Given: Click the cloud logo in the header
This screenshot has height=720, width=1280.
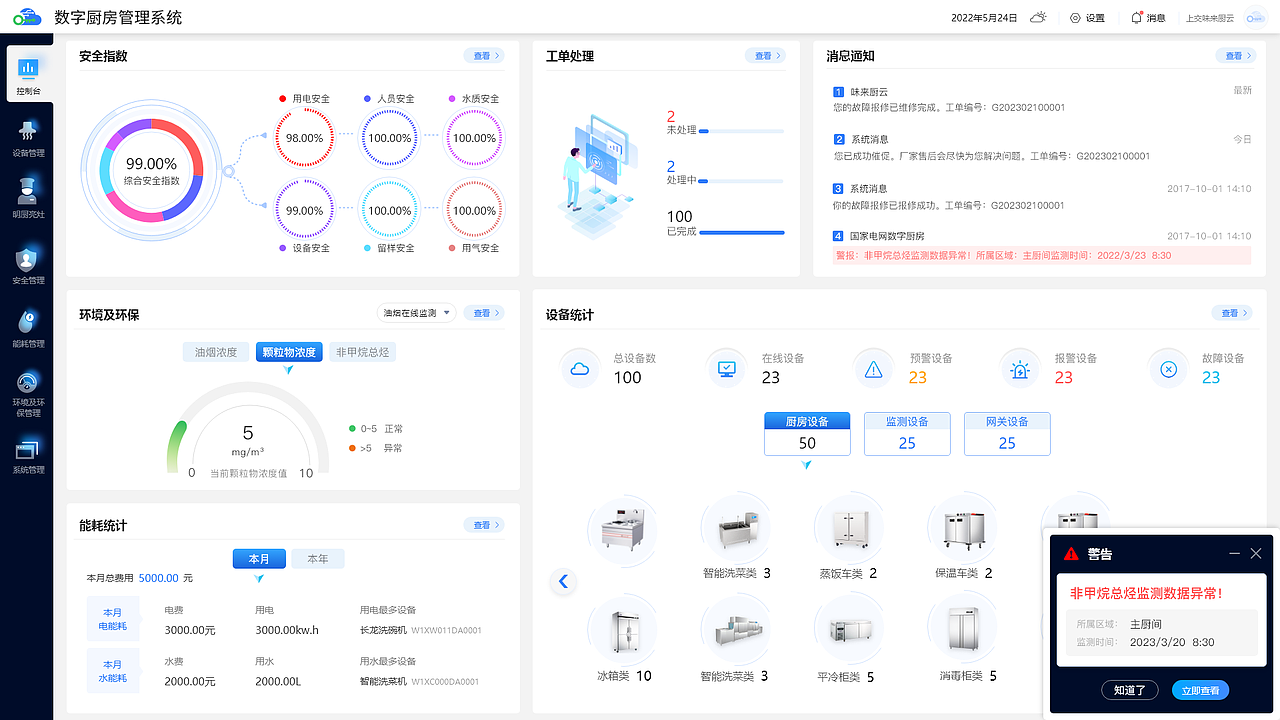Looking at the screenshot, I should click(x=26, y=18).
